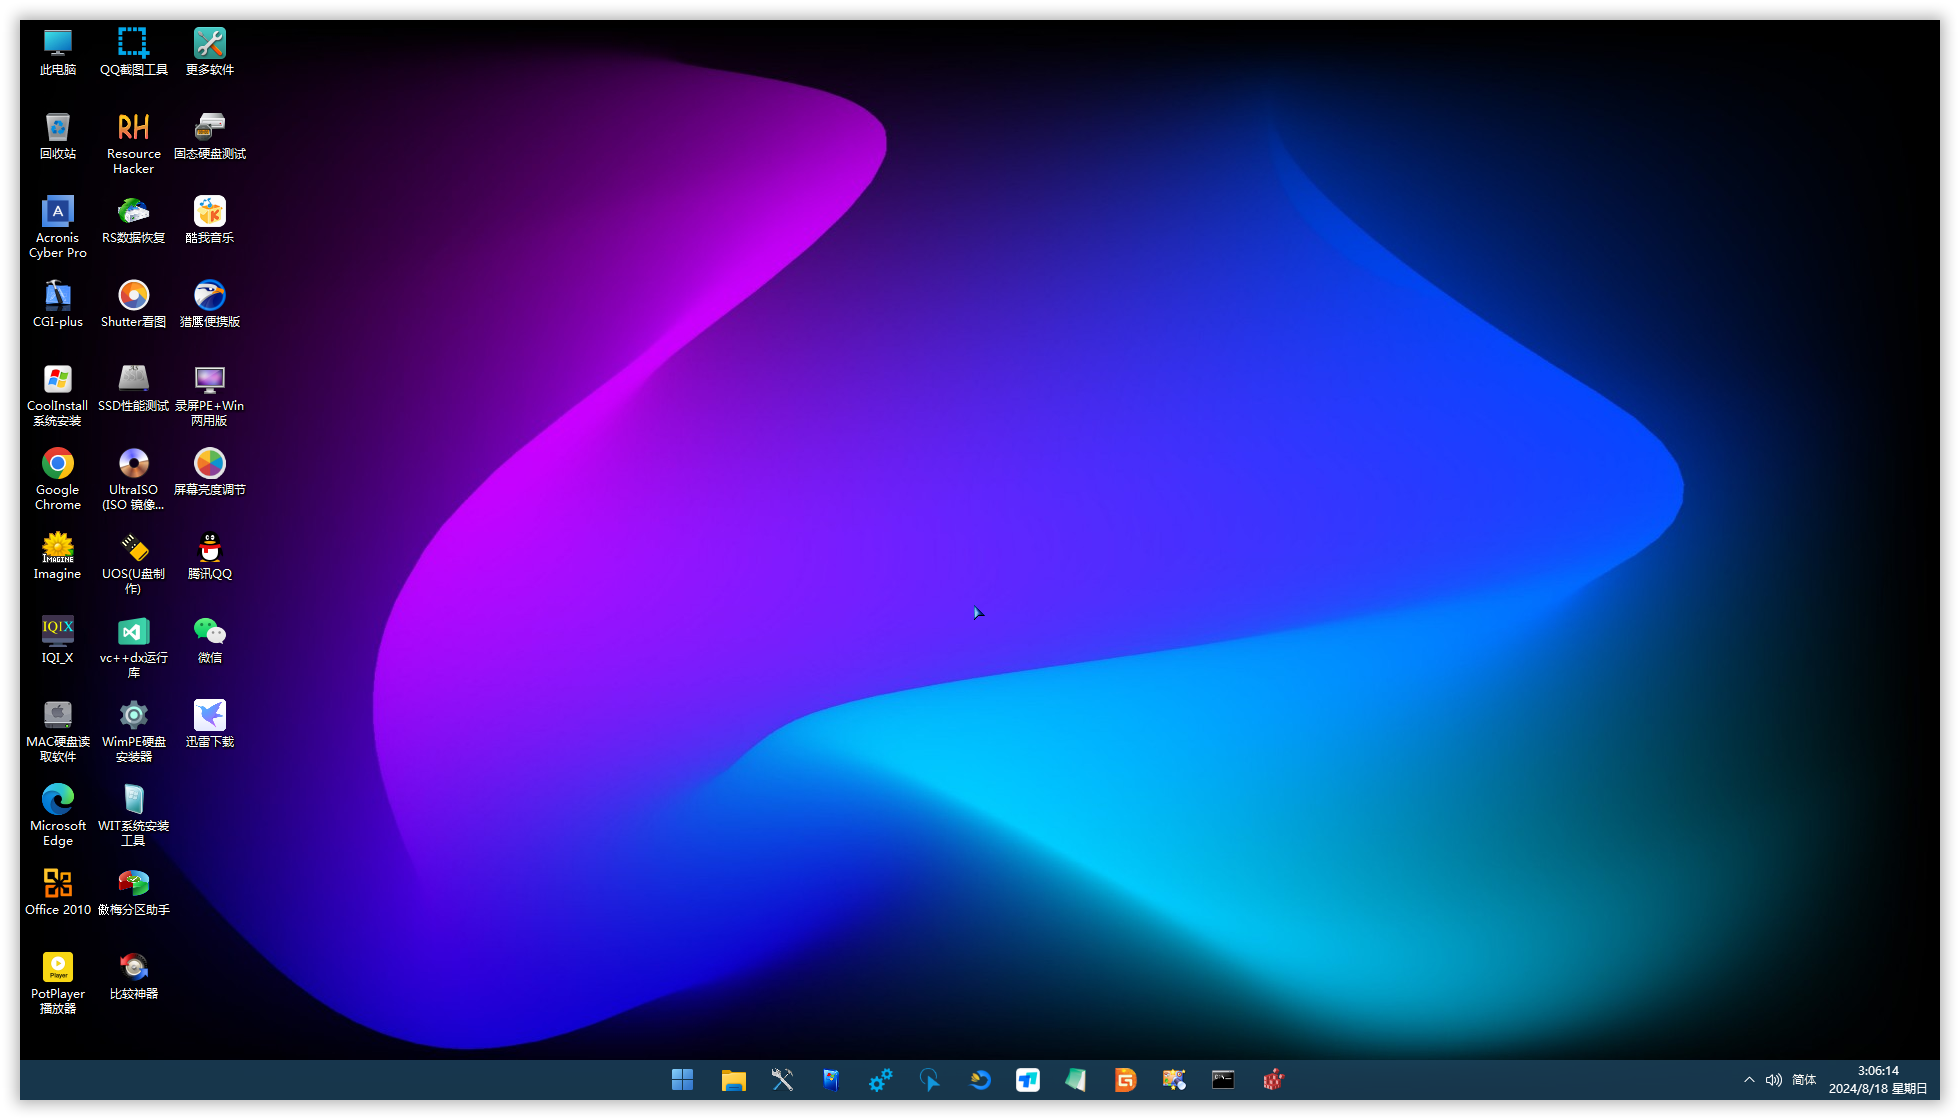Viewport: 1960px width, 1120px height.
Task: Select the 微信 WeChat icon
Action: pos(210,640)
